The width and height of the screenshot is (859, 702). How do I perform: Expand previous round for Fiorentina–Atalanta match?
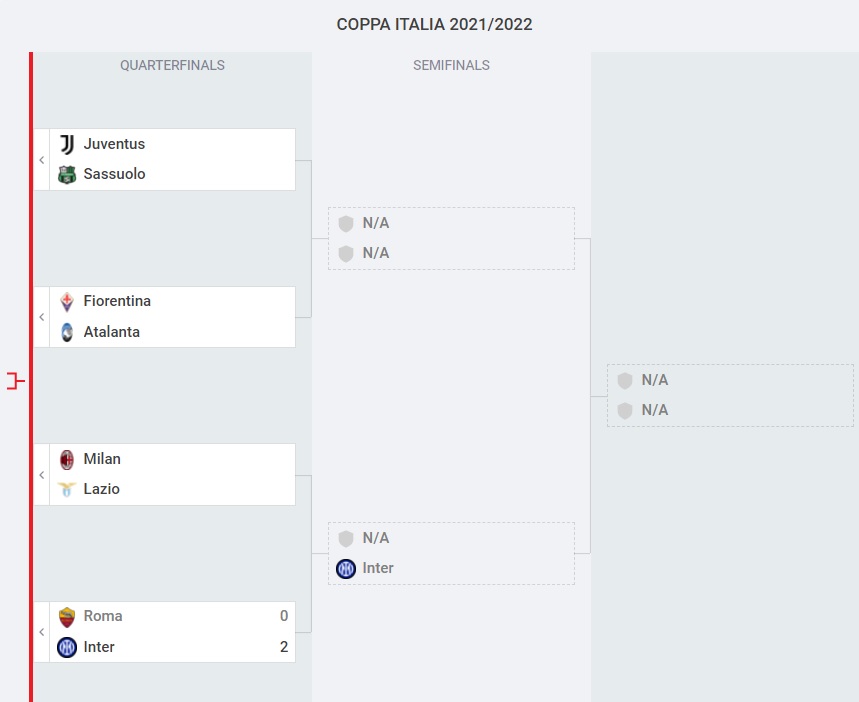point(42,317)
